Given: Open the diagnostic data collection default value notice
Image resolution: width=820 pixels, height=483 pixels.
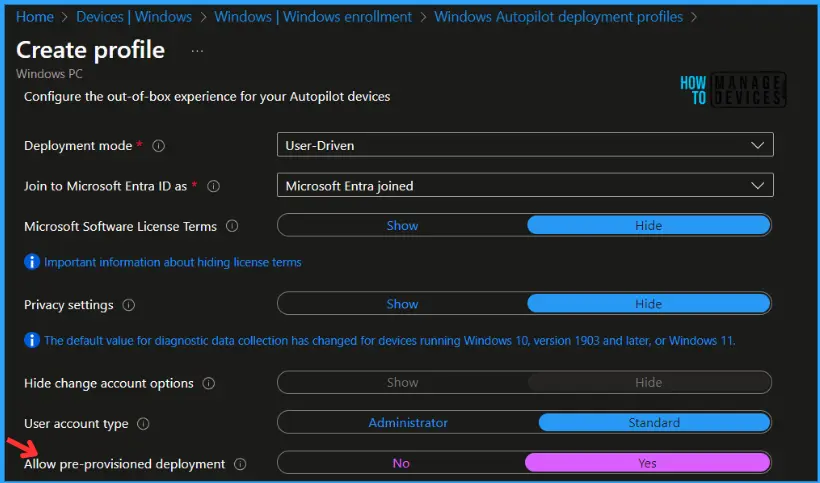Looking at the screenshot, I should [390, 340].
